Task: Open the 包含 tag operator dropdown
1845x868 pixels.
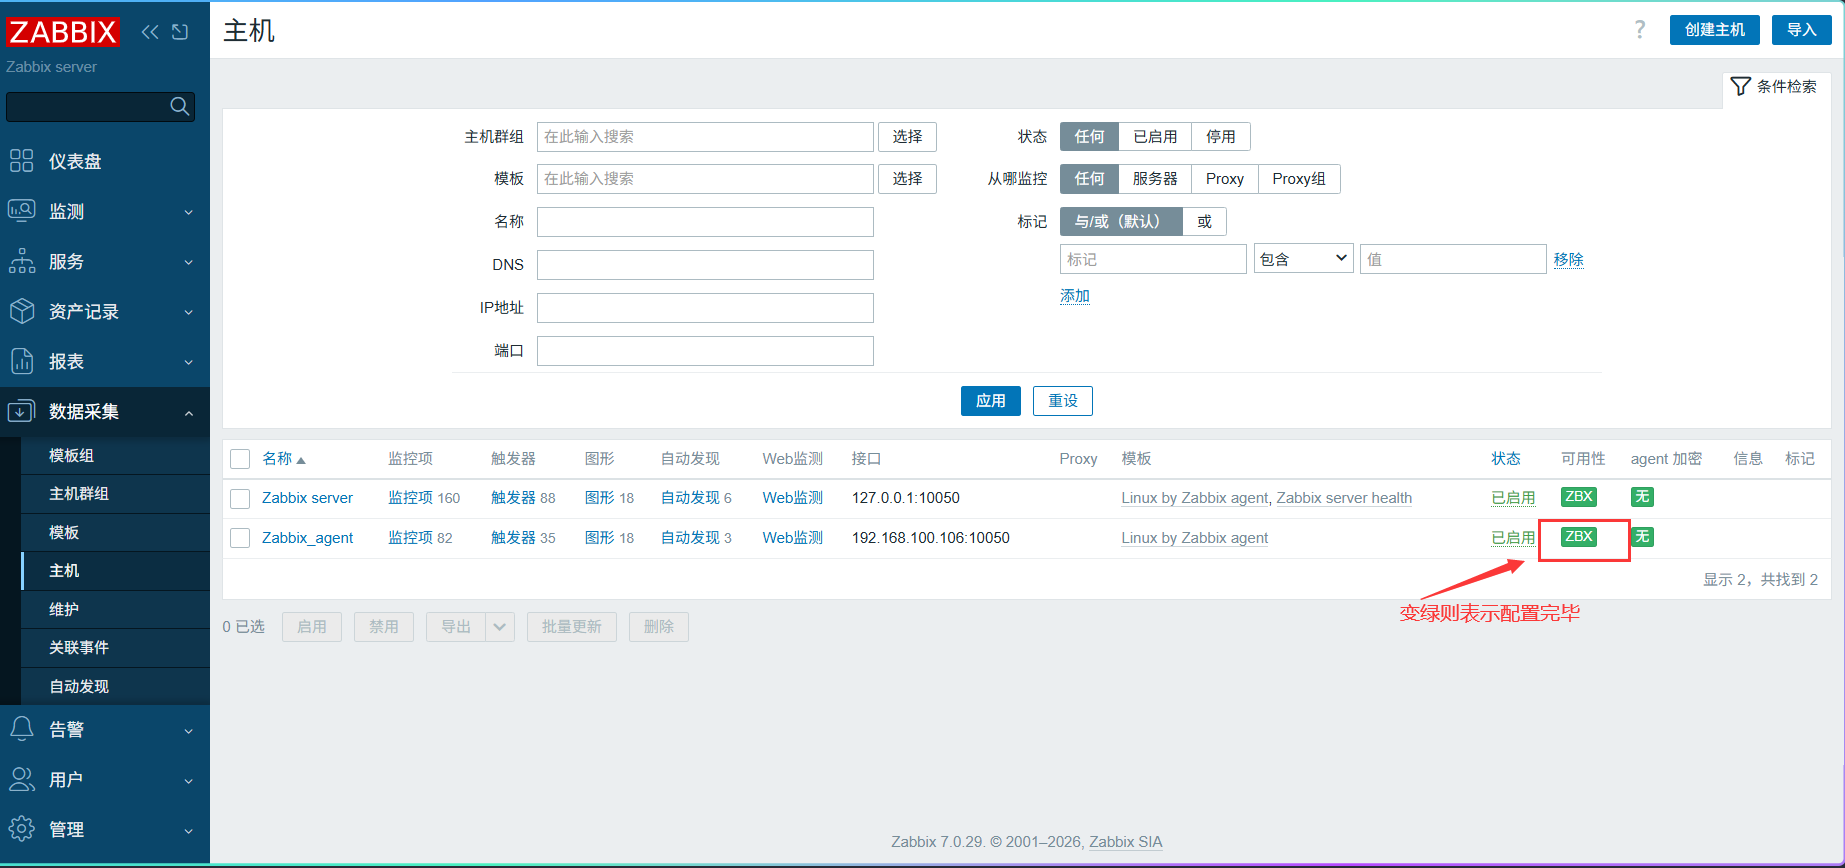Action: coord(1304,259)
